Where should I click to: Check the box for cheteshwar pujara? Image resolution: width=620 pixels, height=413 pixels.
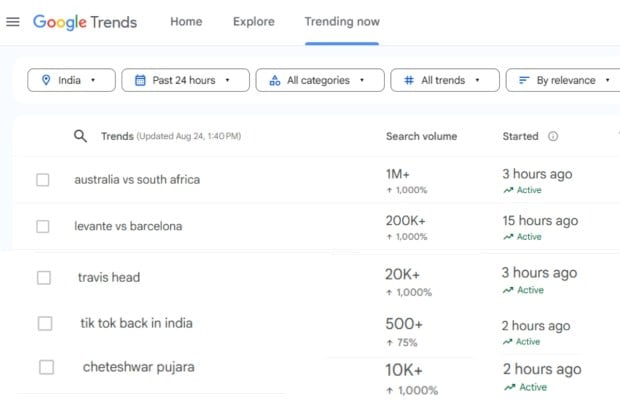(x=46, y=368)
